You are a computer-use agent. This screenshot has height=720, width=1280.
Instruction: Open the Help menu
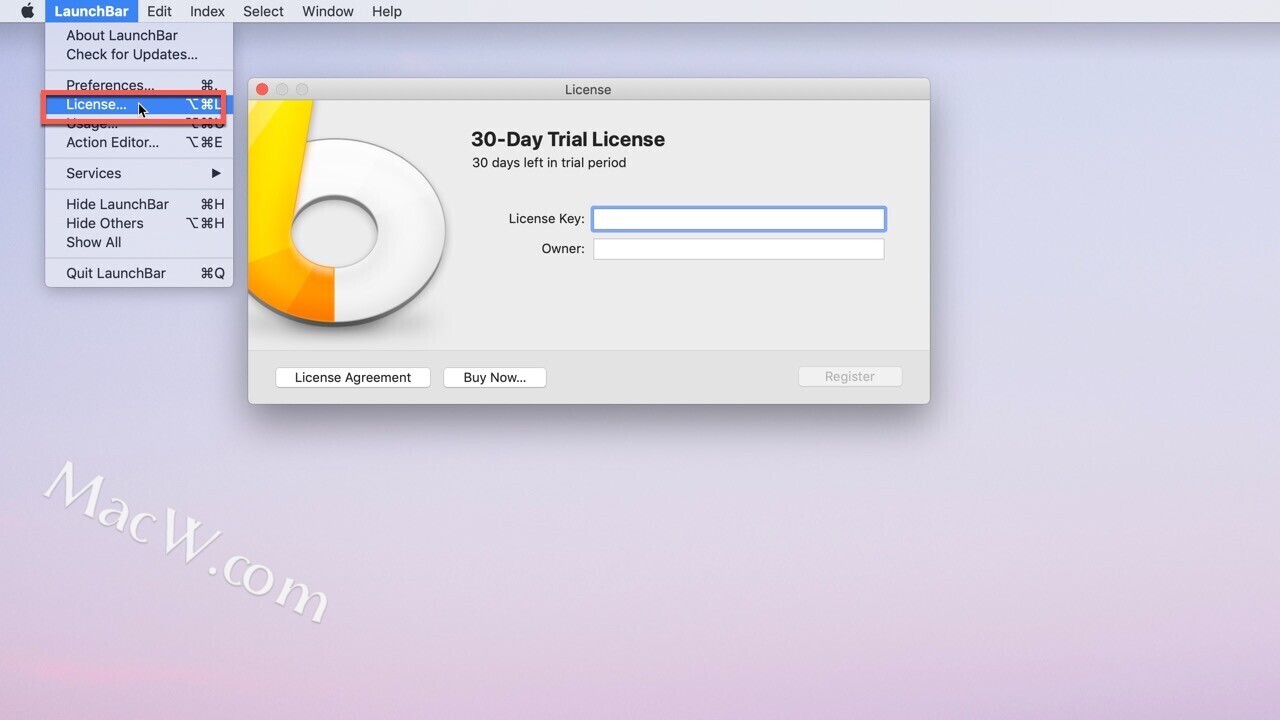(387, 11)
